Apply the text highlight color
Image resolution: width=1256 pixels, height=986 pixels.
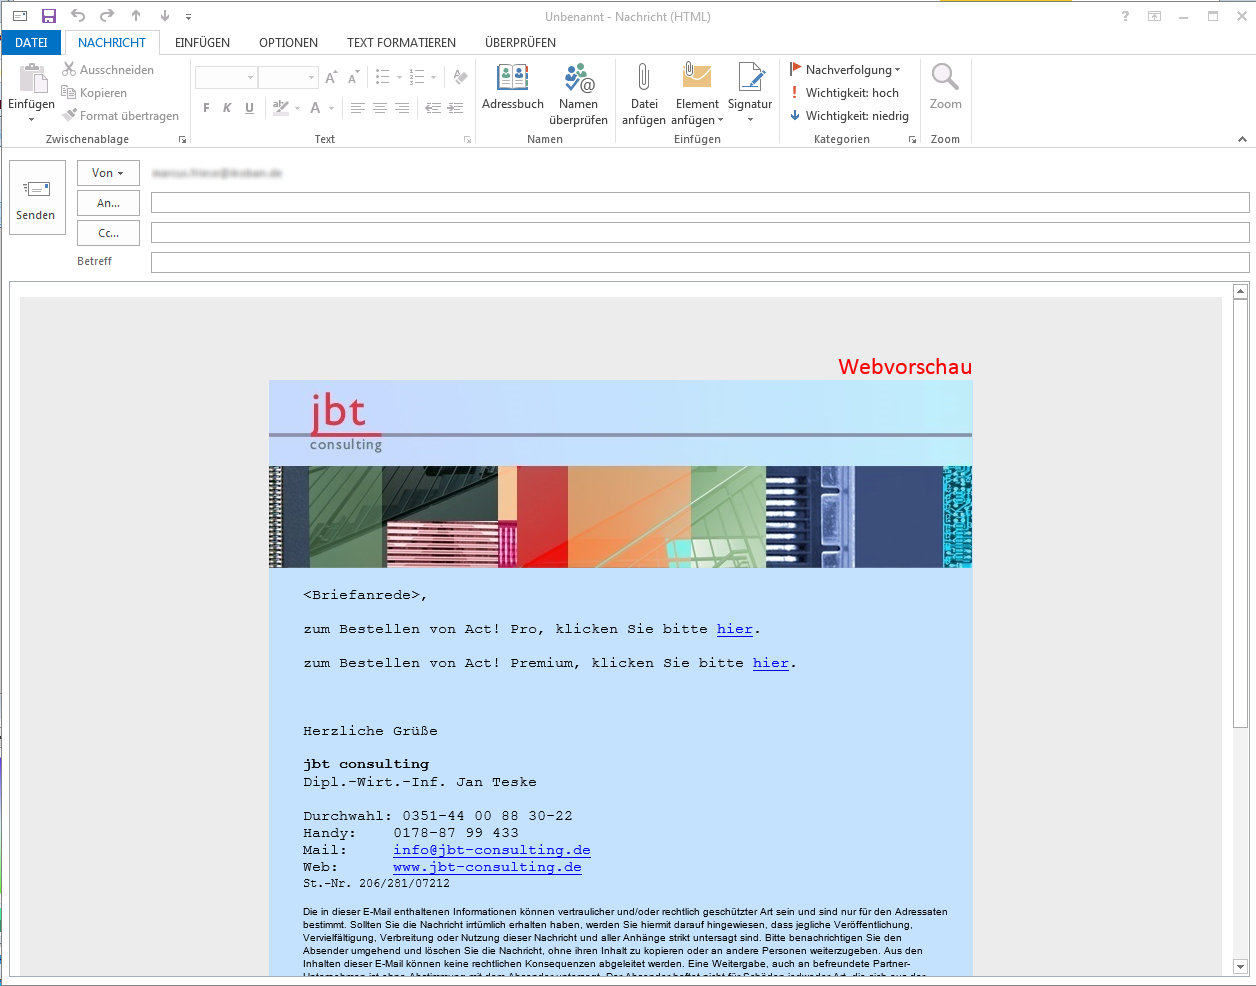pos(280,108)
